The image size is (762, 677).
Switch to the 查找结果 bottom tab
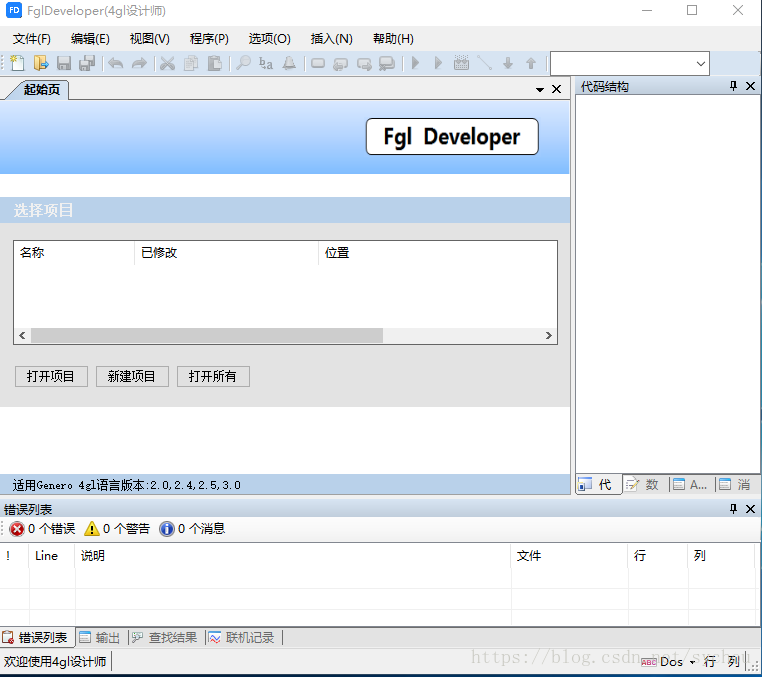[165, 638]
